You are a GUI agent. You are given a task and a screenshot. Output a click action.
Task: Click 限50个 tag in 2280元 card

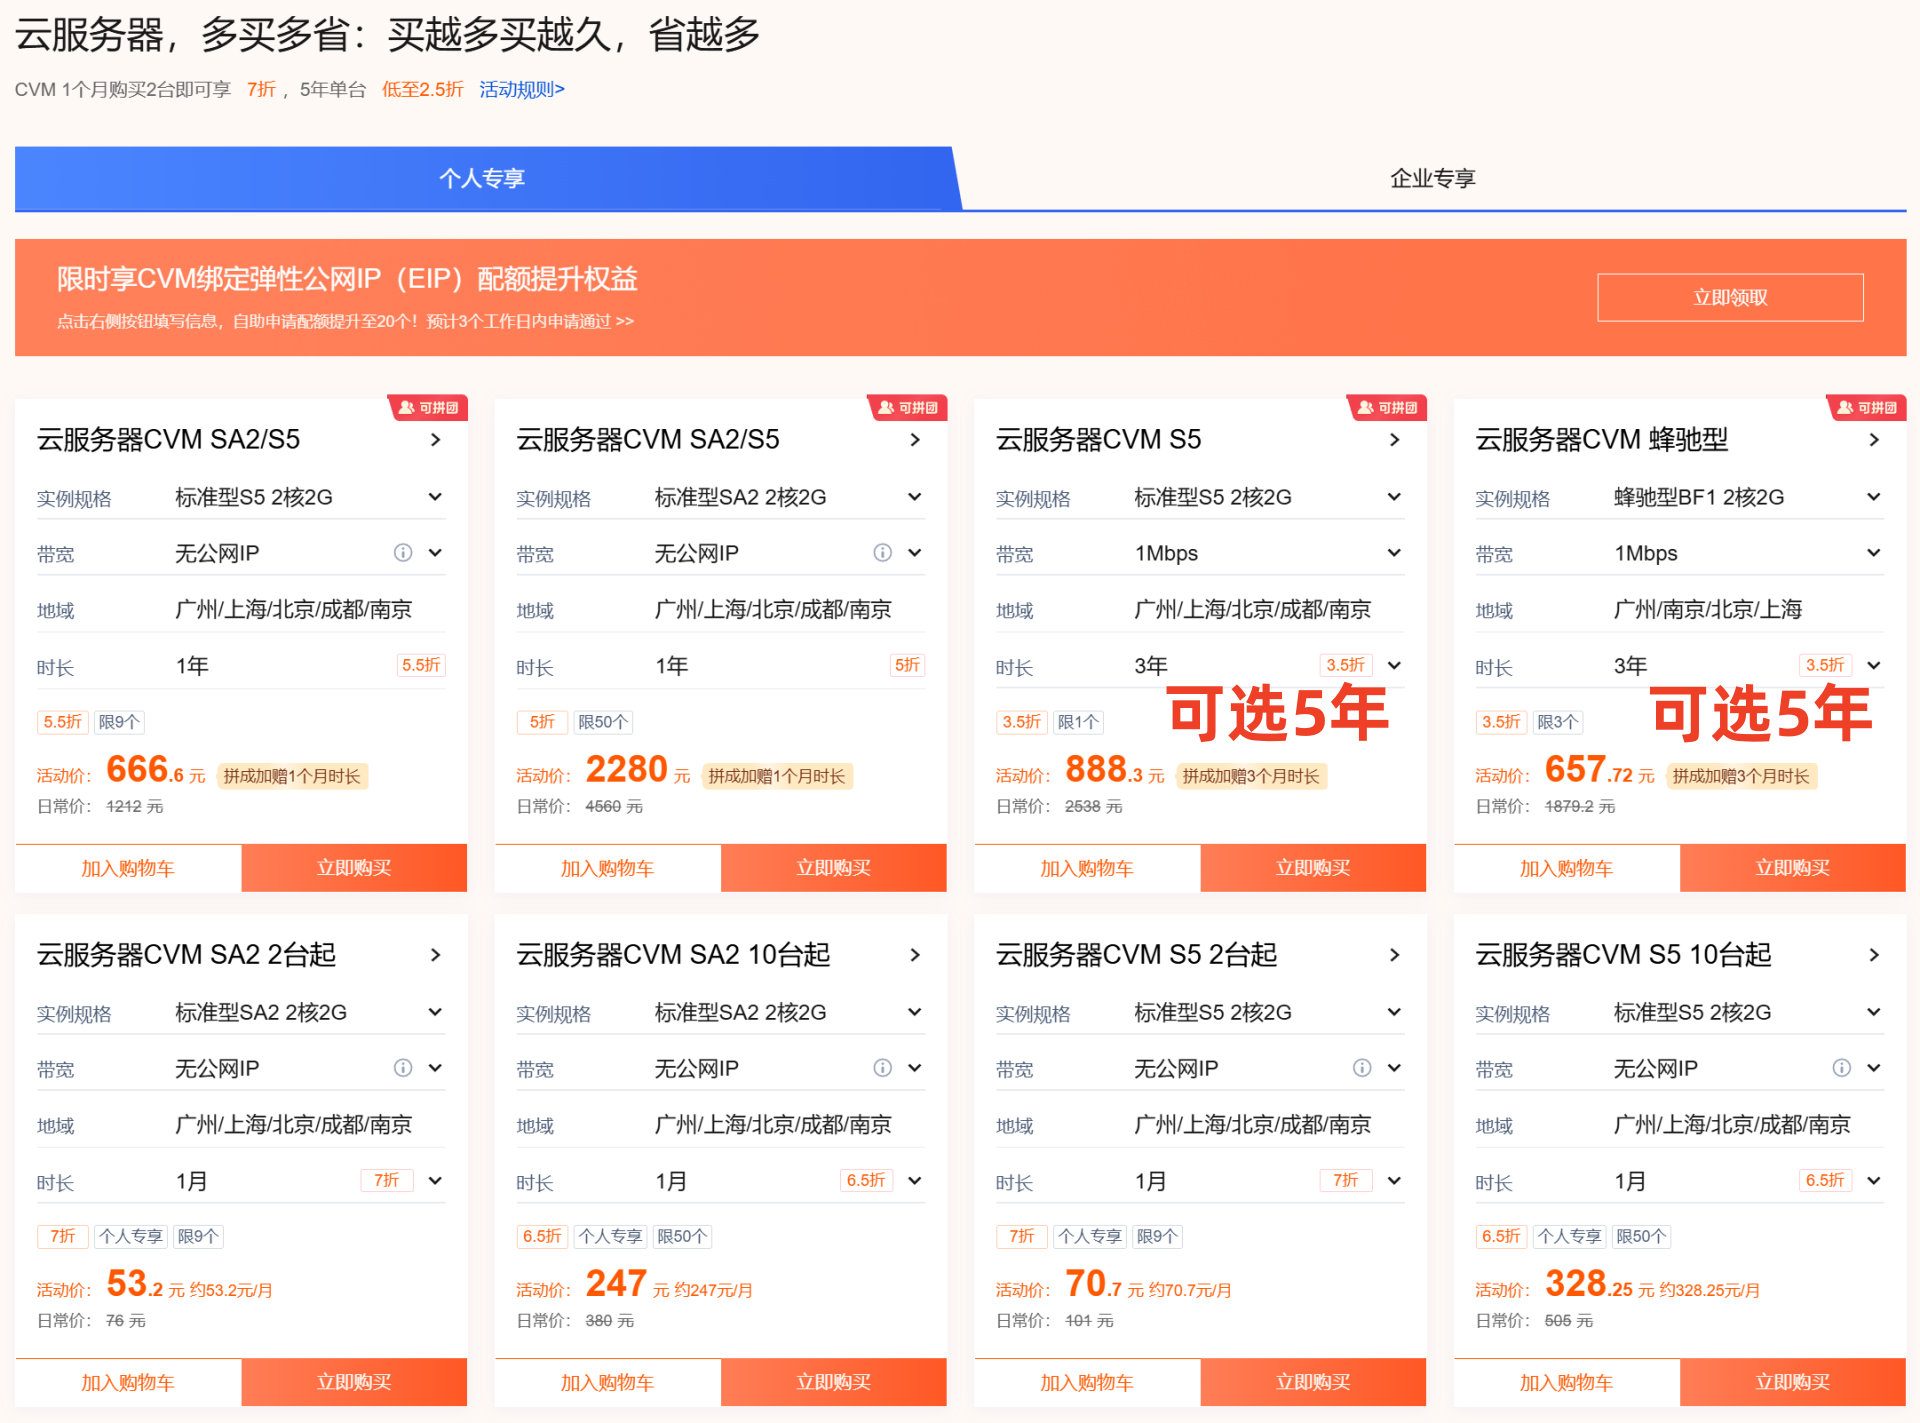[x=603, y=722]
